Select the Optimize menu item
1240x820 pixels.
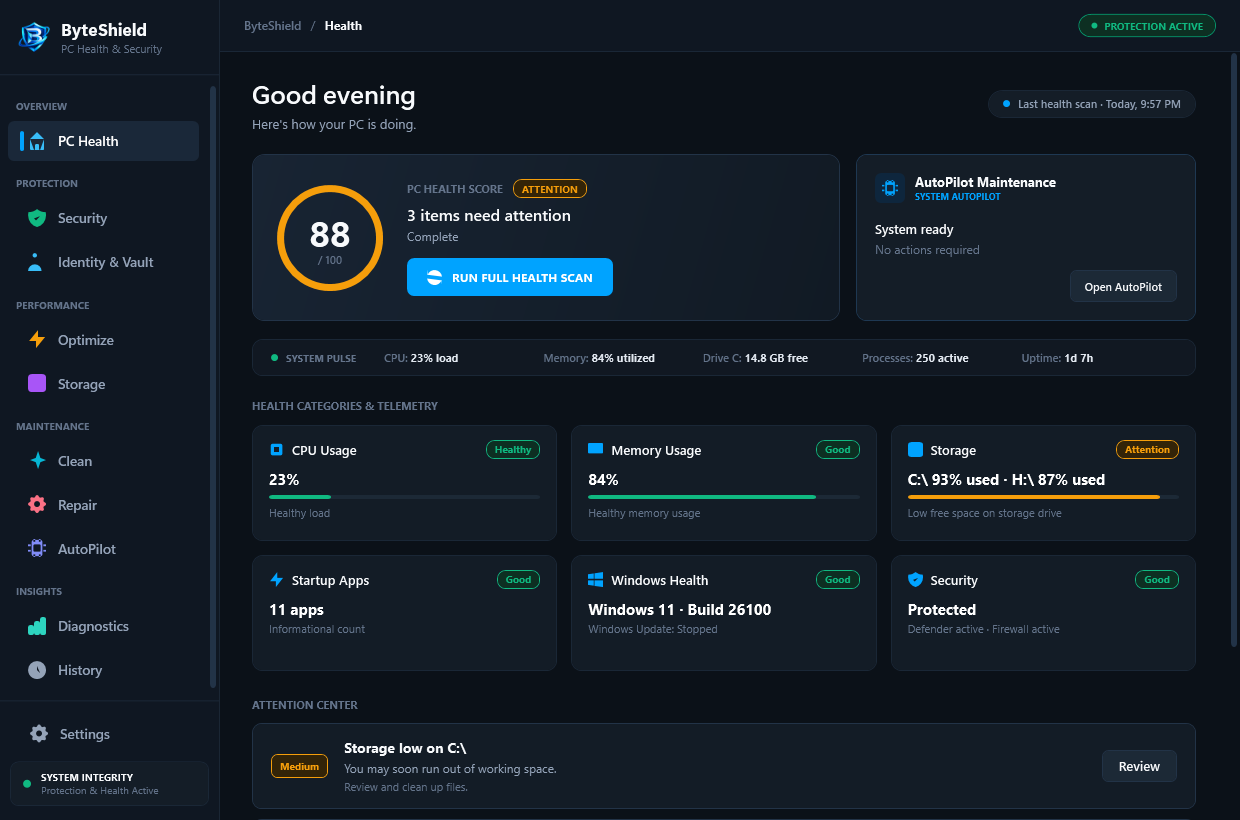tap(104, 340)
